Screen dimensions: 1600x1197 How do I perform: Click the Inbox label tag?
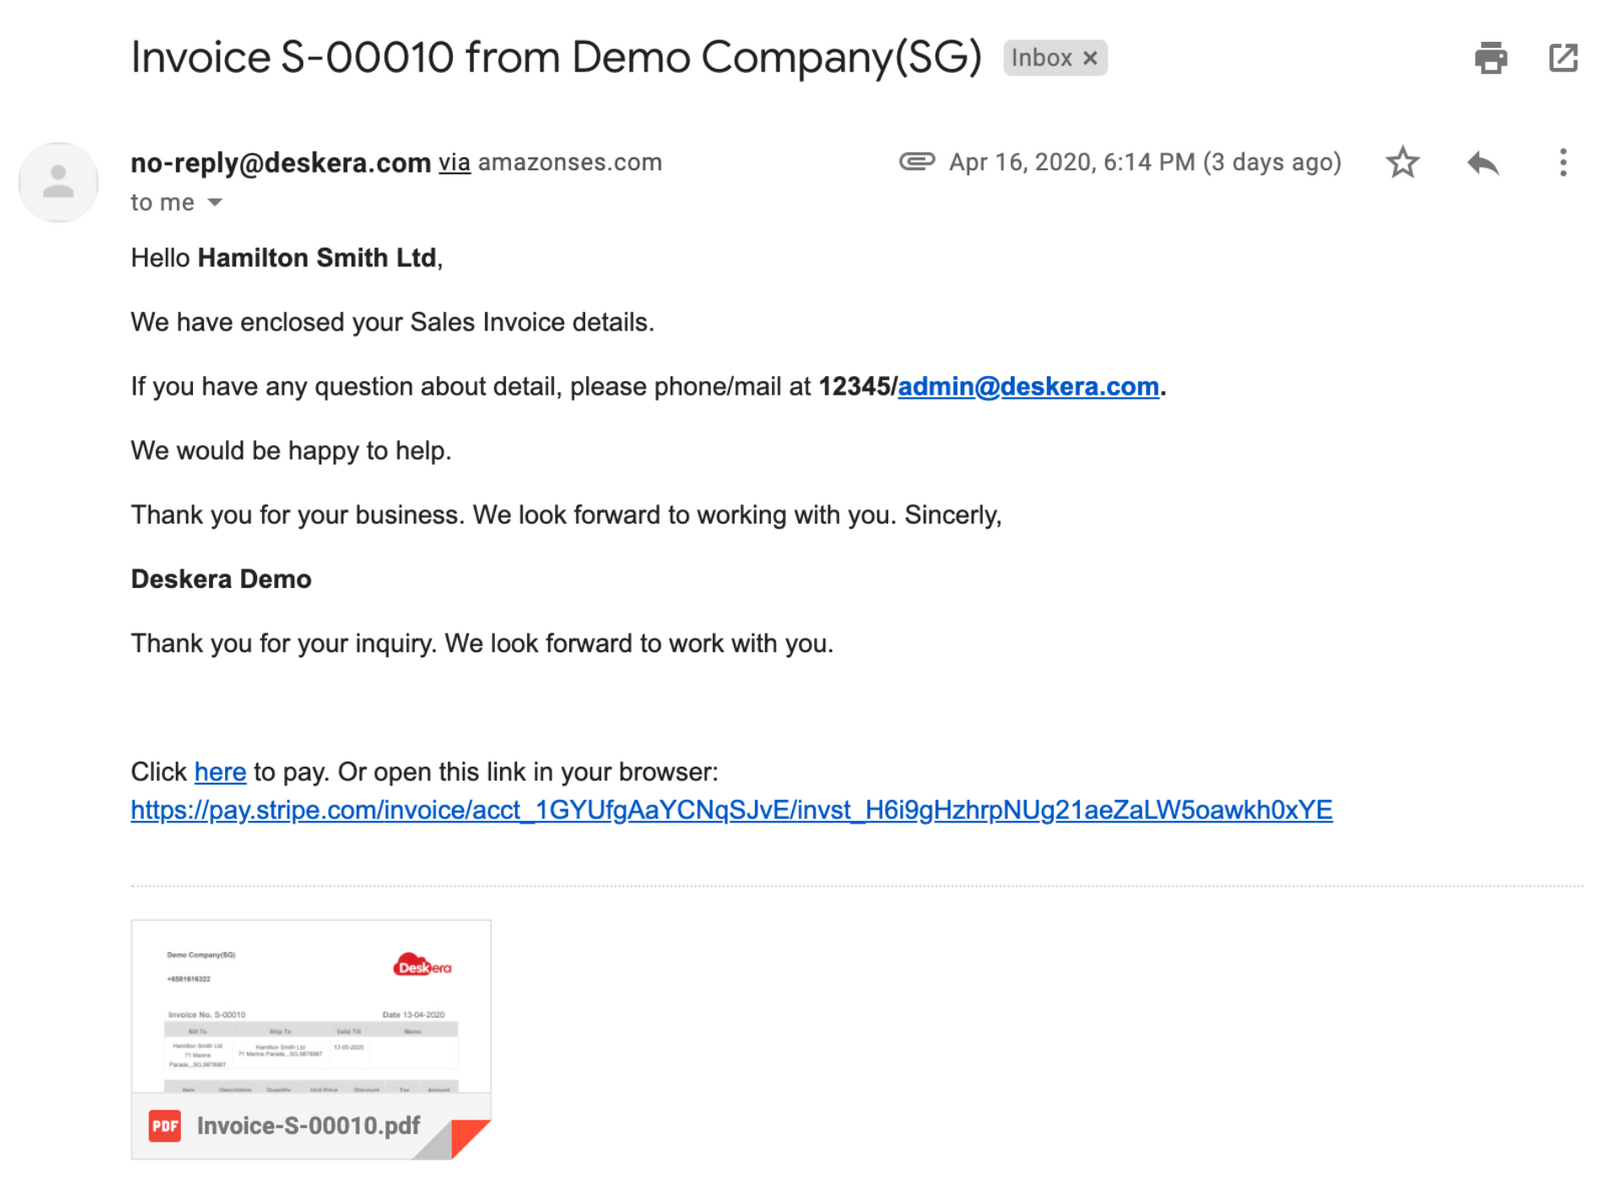point(1041,58)
